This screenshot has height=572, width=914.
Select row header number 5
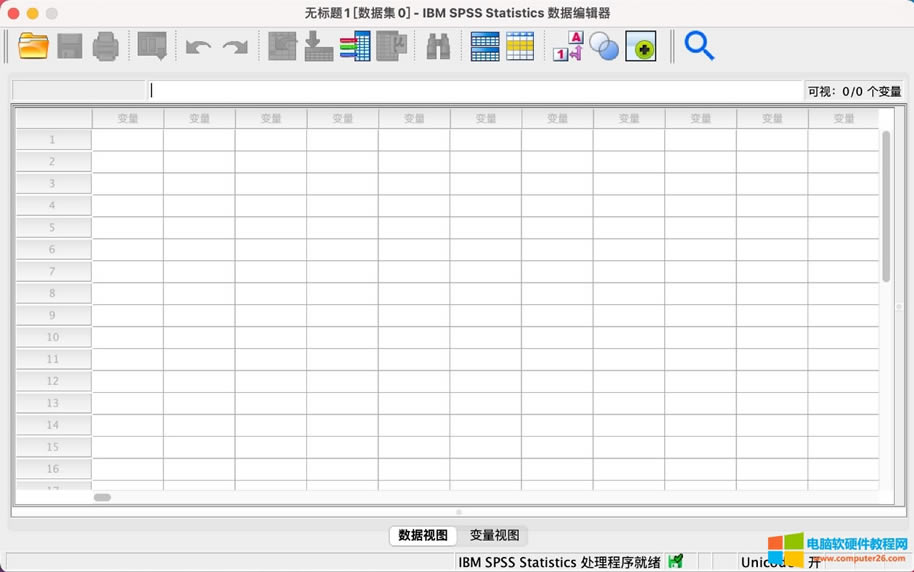[53, 227]
